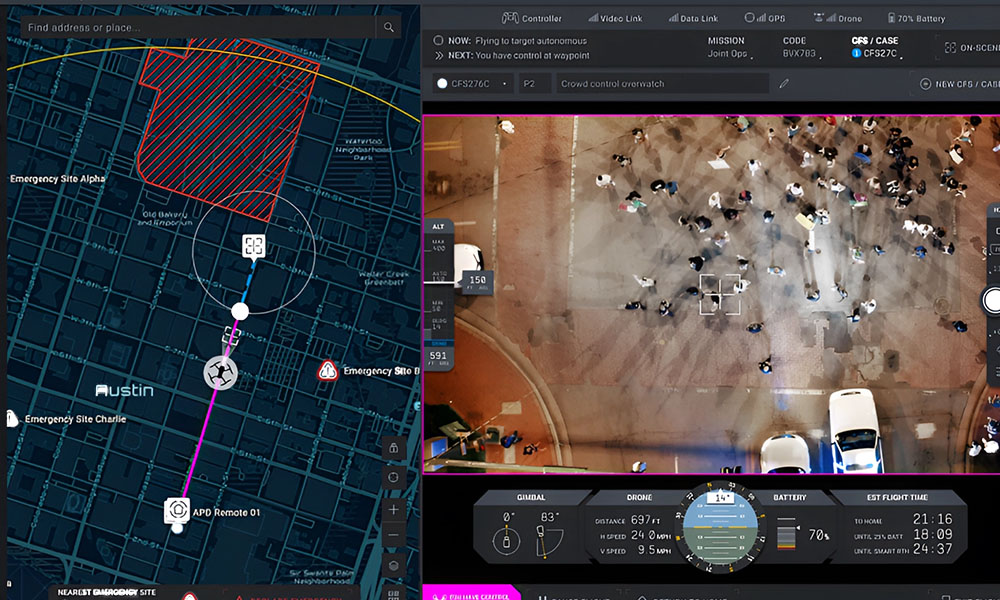Viewport: 1000px width, 600px height.
Task: Zoom in on the map
Action: tap(394, 509)
